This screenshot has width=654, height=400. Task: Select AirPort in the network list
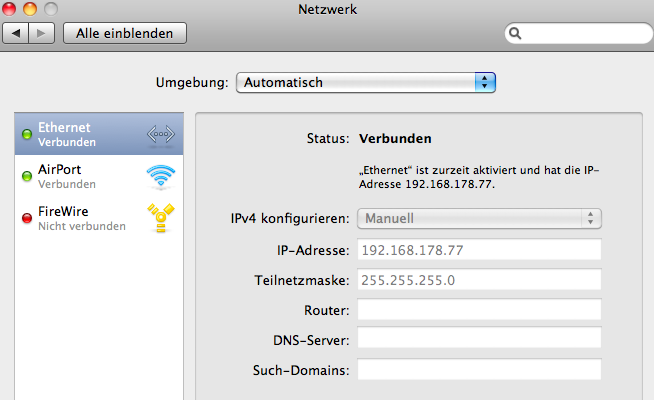pos(90,177)
